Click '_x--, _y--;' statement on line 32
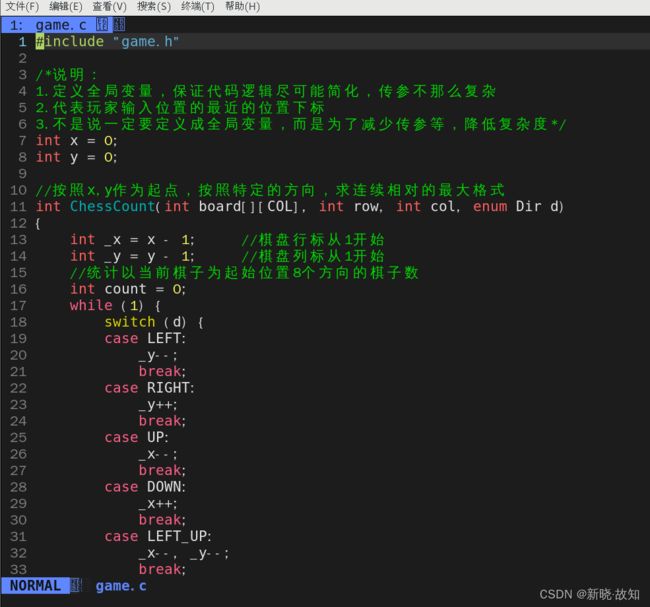The image size is (650, 607). (184, 553)
